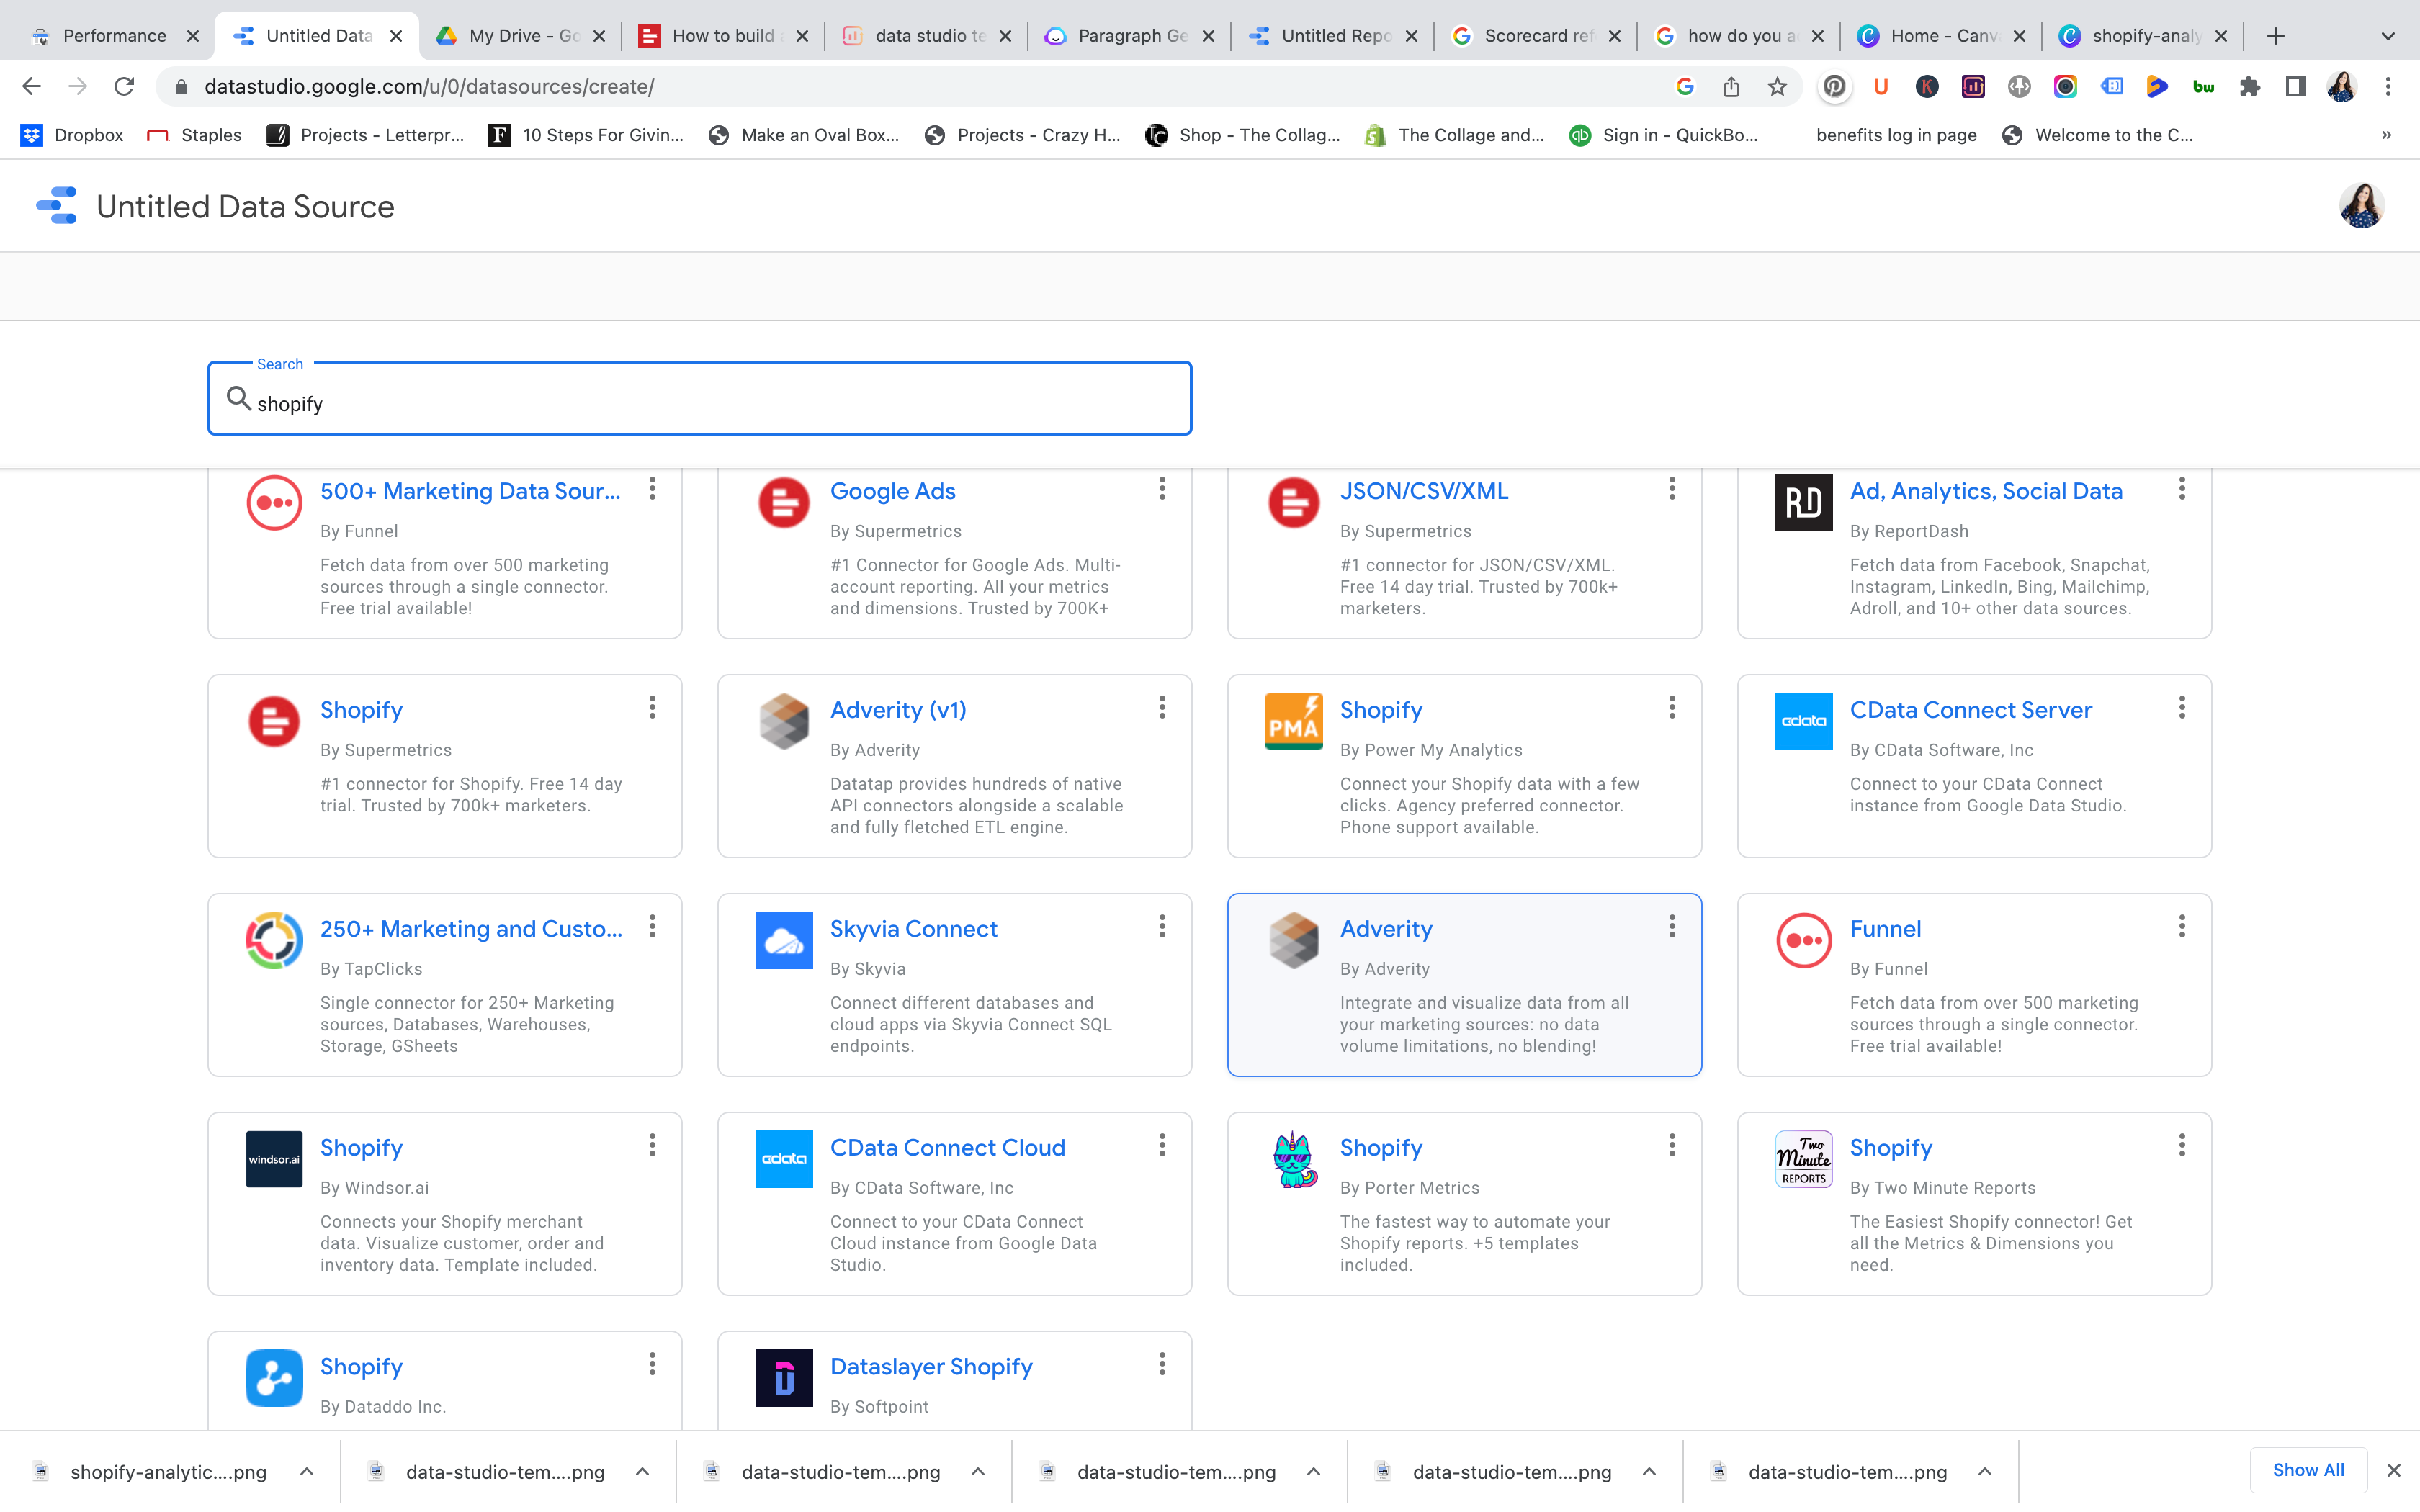Viewport: 2420px width, 1512px height.
Task: Reload the page with the refresh icon
Action: [124, 87]
